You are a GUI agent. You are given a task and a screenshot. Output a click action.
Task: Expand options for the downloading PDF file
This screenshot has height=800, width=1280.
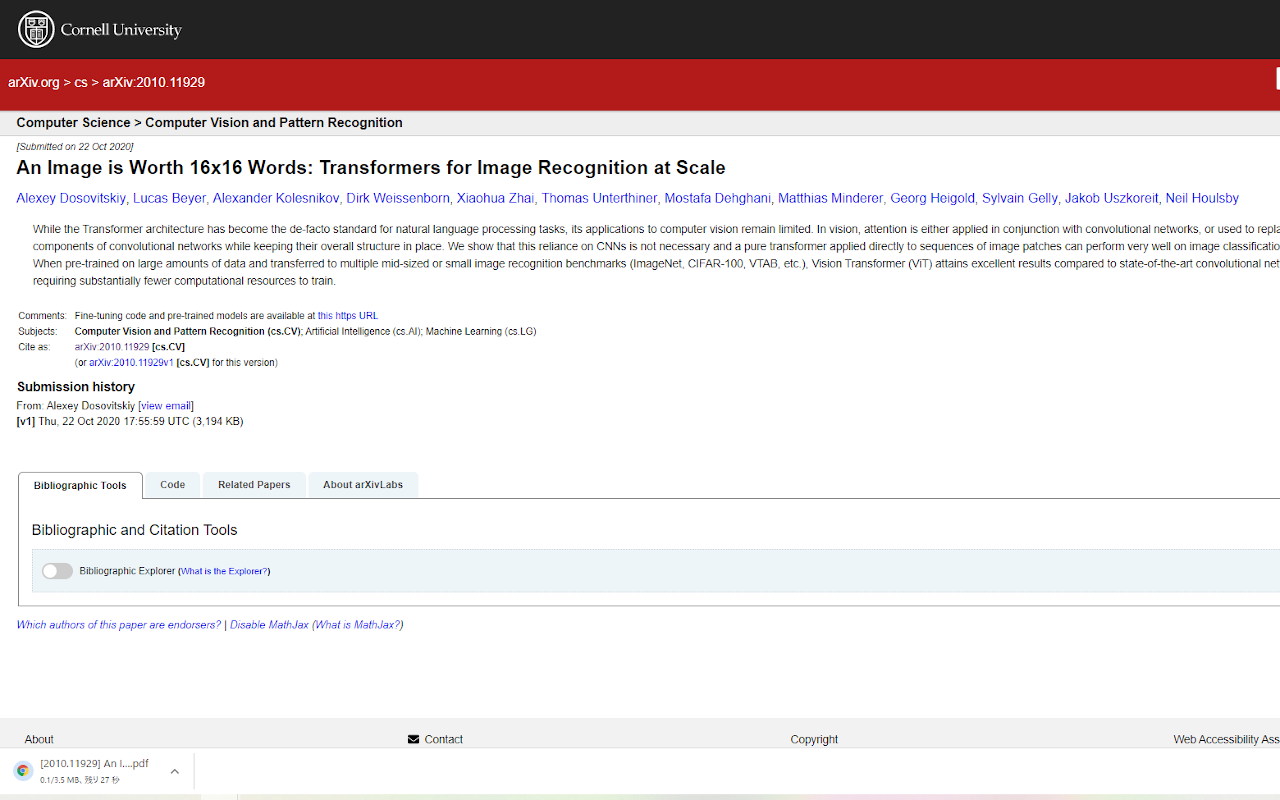(174, 770)
